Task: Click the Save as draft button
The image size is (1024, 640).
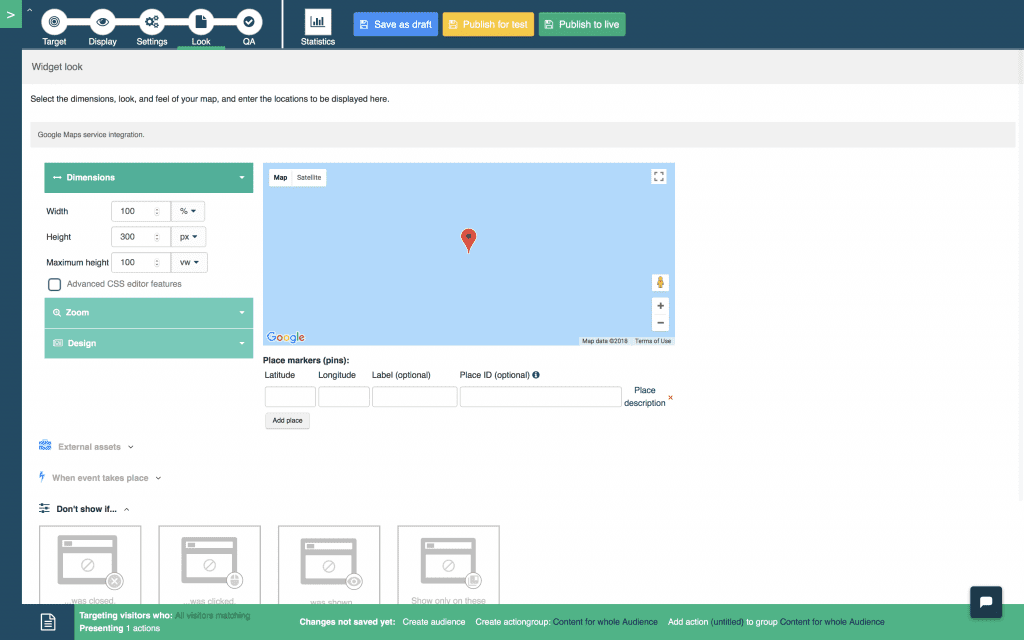Action: pos(395,24)
